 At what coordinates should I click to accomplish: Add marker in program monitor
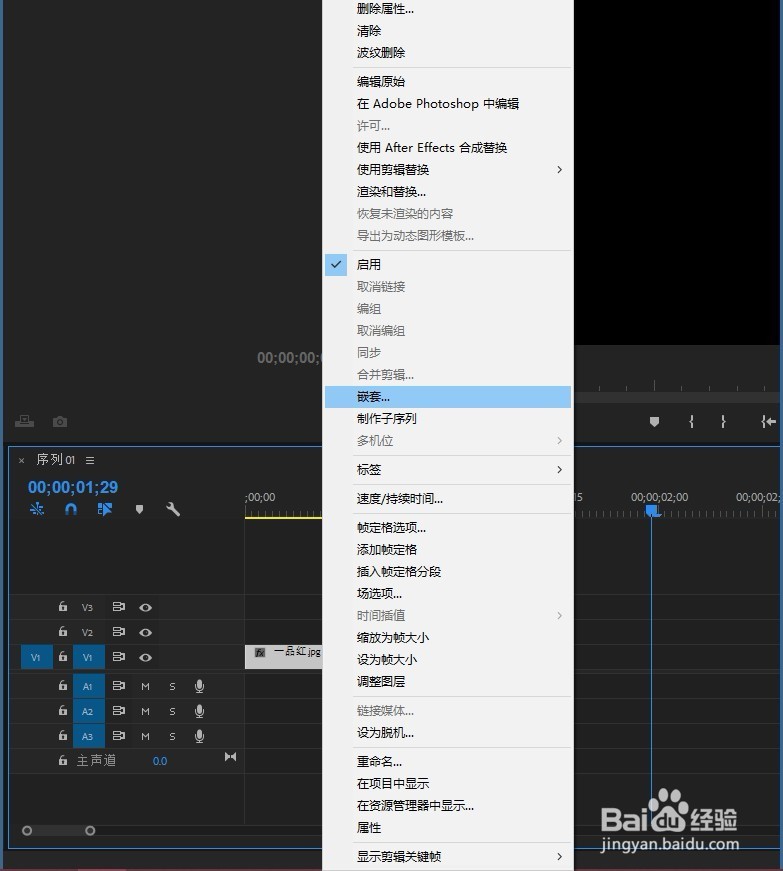coord(654,422)
